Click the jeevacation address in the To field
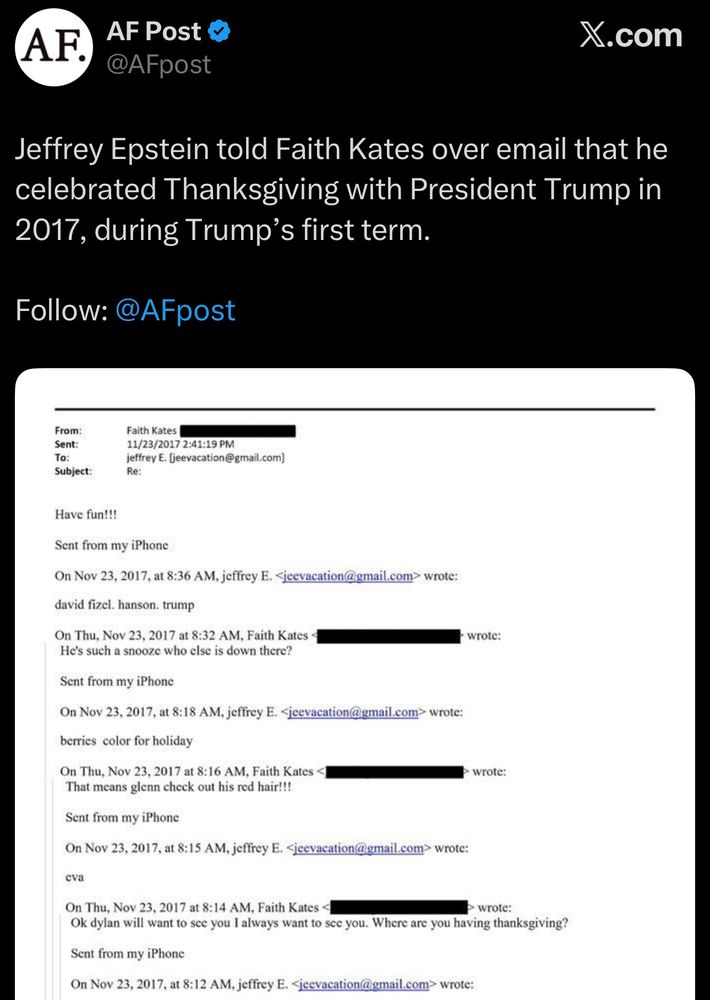Viewport: 710px width, 1000px height. pyautogui.click(x=207, y=458)
